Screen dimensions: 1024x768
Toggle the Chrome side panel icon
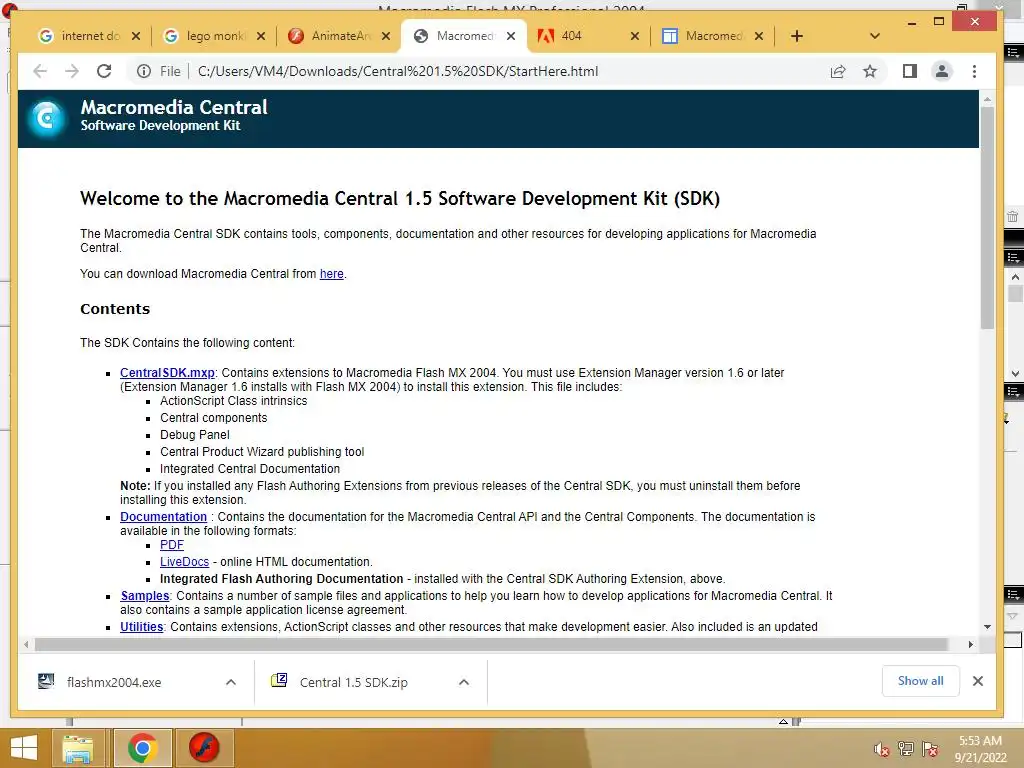910,71
